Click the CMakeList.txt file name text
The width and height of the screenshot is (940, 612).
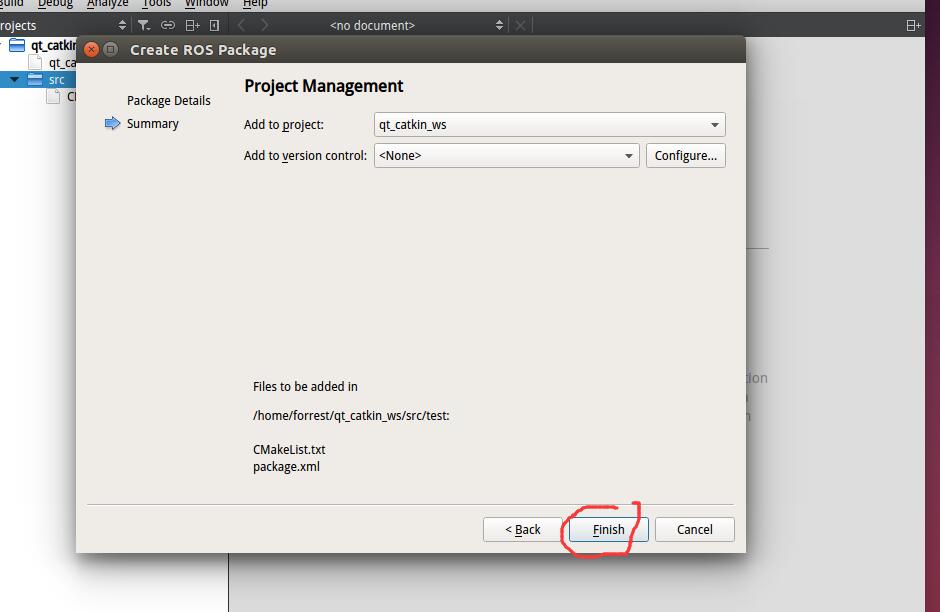point(289,450)
